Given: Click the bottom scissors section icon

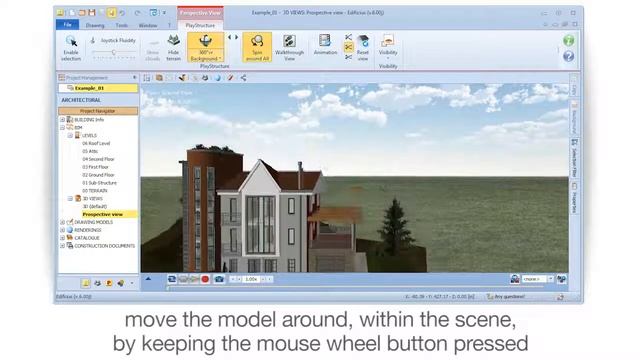Looking at the screenshot, I should click(348, 58).
